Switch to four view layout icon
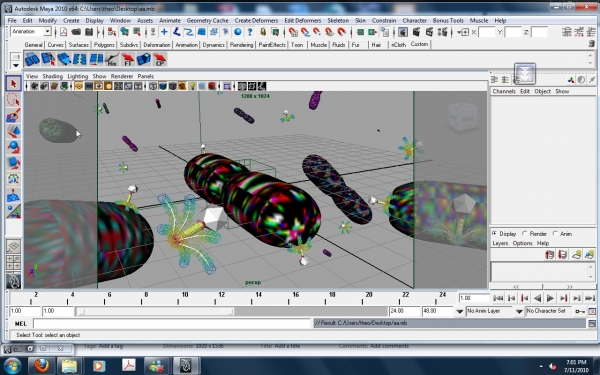Viewport: 600px width, 375px height. pos(13,262)
